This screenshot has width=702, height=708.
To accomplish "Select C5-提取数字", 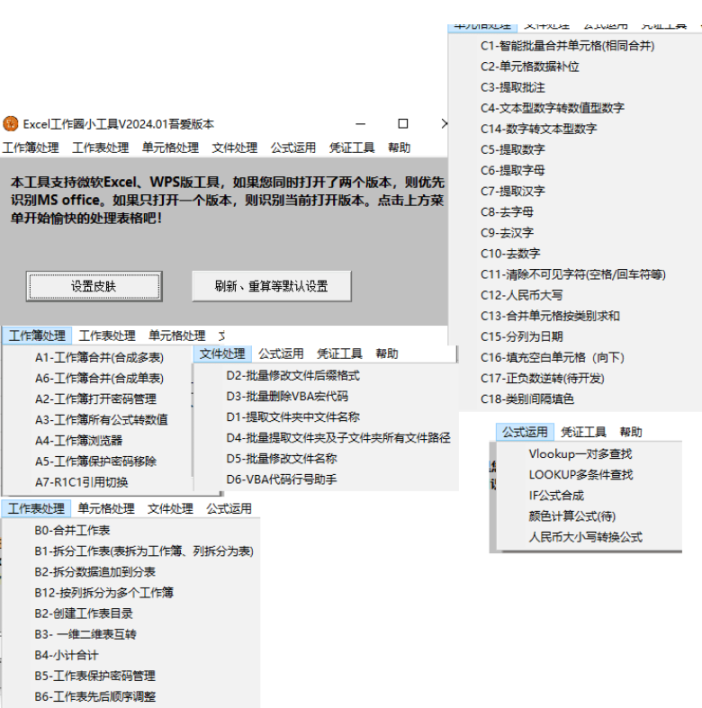I will tap(513, 149).
